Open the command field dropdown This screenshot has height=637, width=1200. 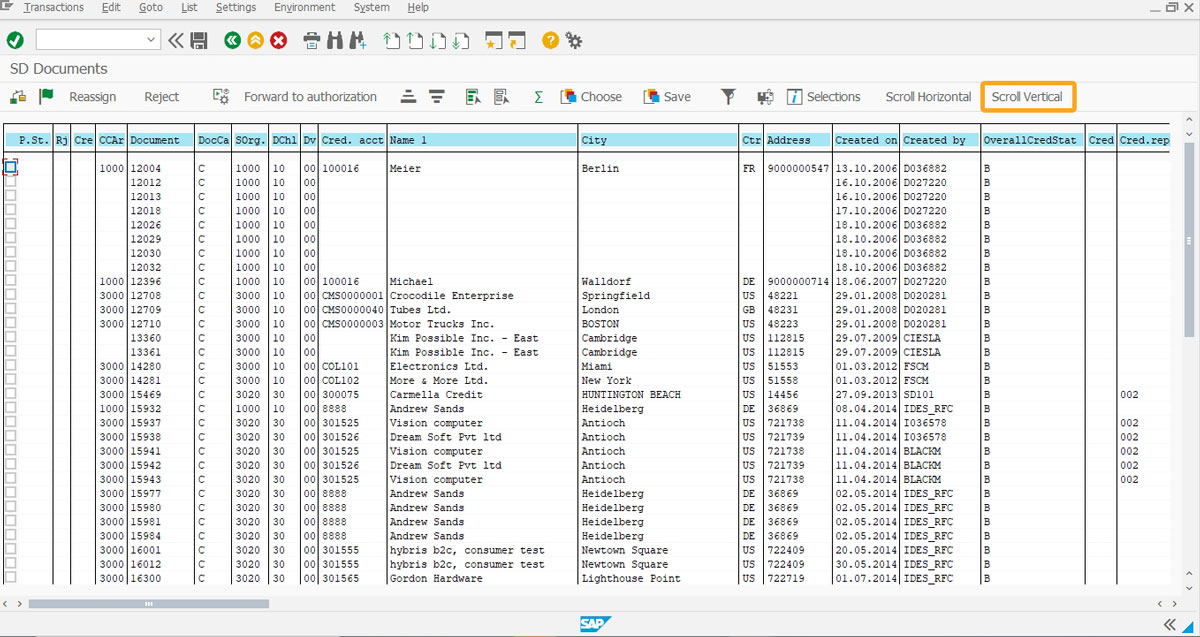point(152,40)
